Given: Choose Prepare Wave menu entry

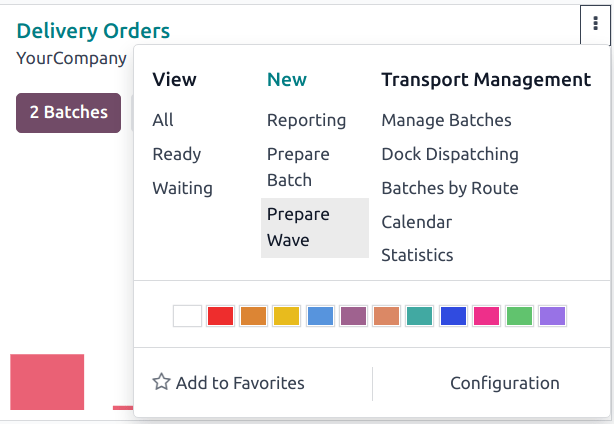Looking at the screenshot, I should pos(298,227).
